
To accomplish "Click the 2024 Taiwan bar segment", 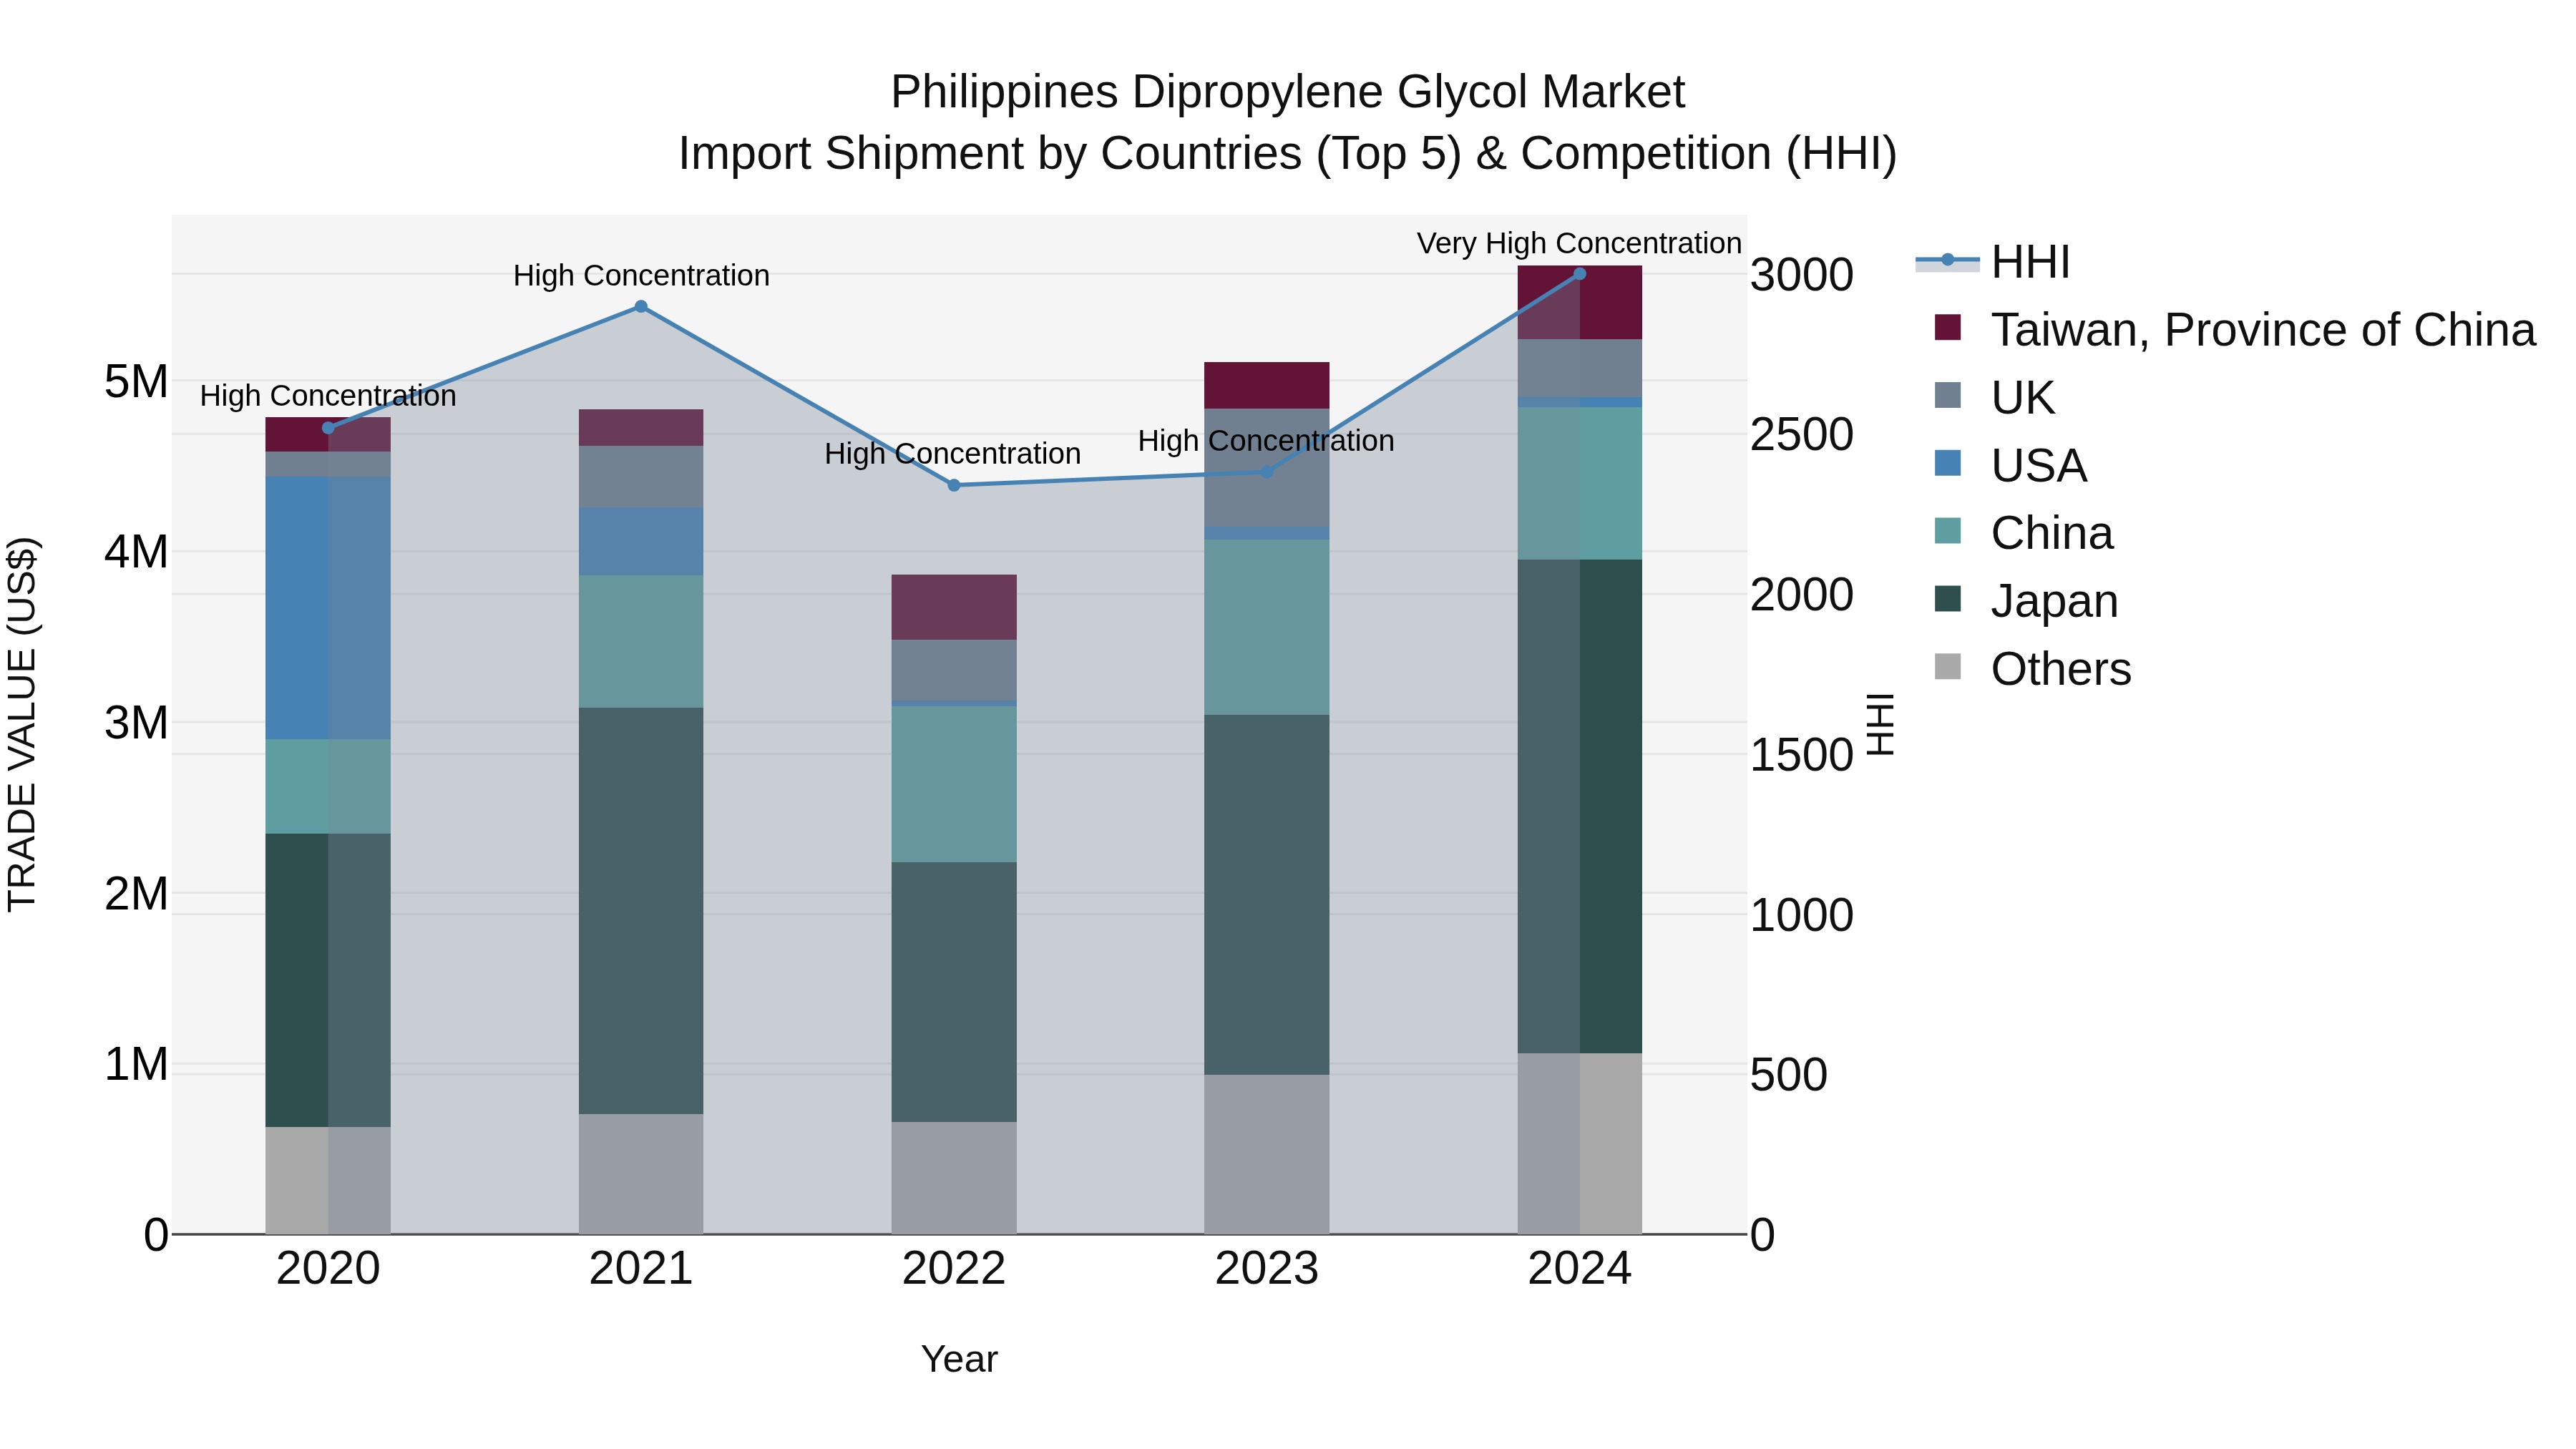I will (1580, 303).
